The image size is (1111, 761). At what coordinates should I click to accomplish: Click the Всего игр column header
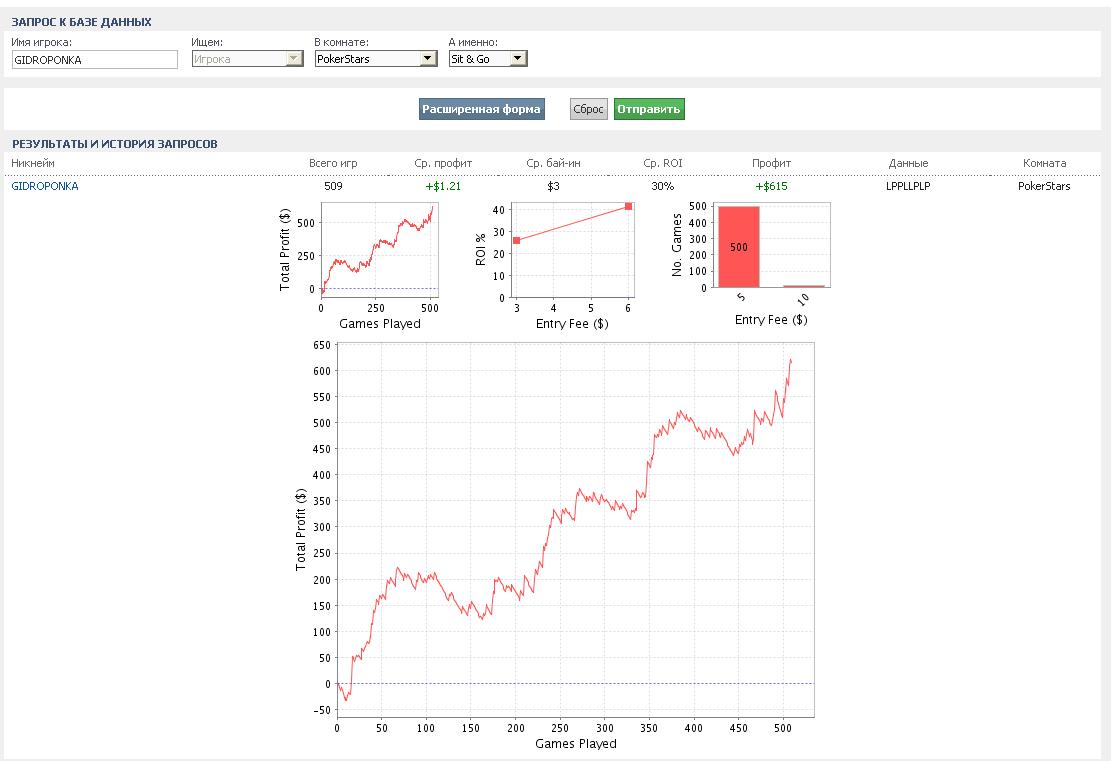tap(333, 163)
